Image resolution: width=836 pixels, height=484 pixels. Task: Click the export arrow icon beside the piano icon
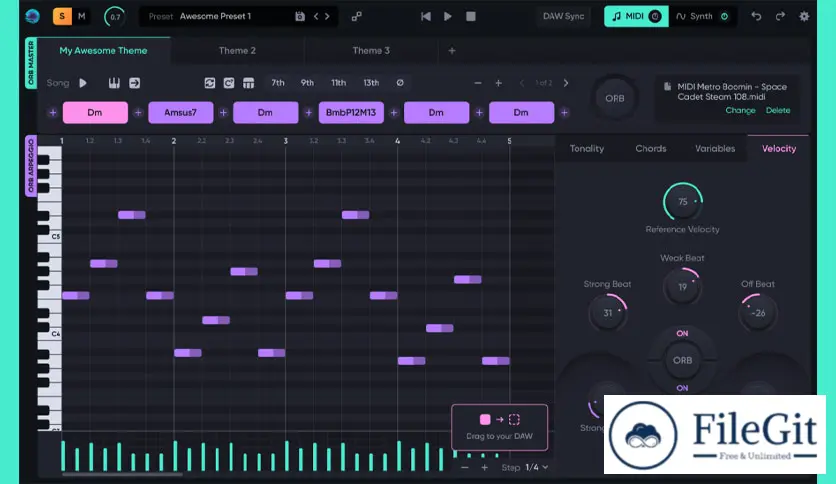(134, 83)
